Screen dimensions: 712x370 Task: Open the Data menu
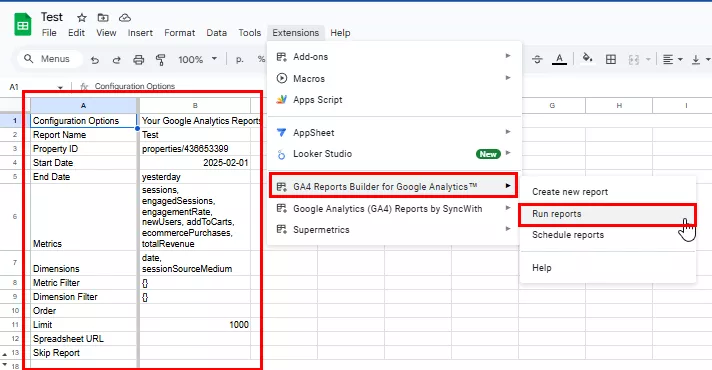[217, 33]
